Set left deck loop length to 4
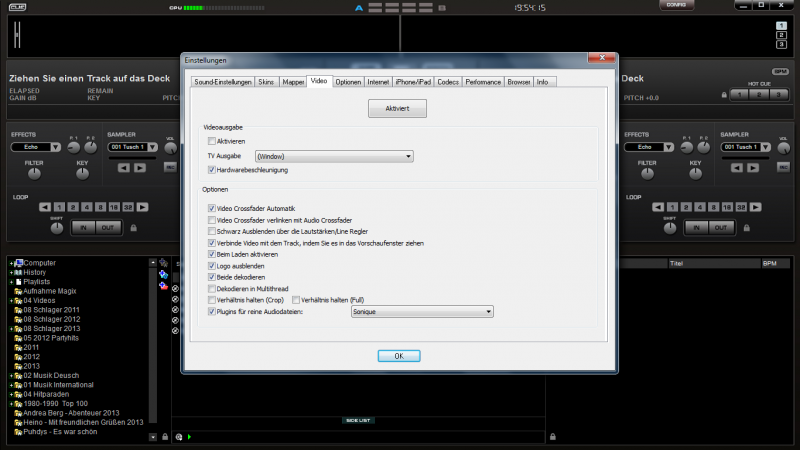The height and width of the screenshot is (450, 800). [87, 207]
